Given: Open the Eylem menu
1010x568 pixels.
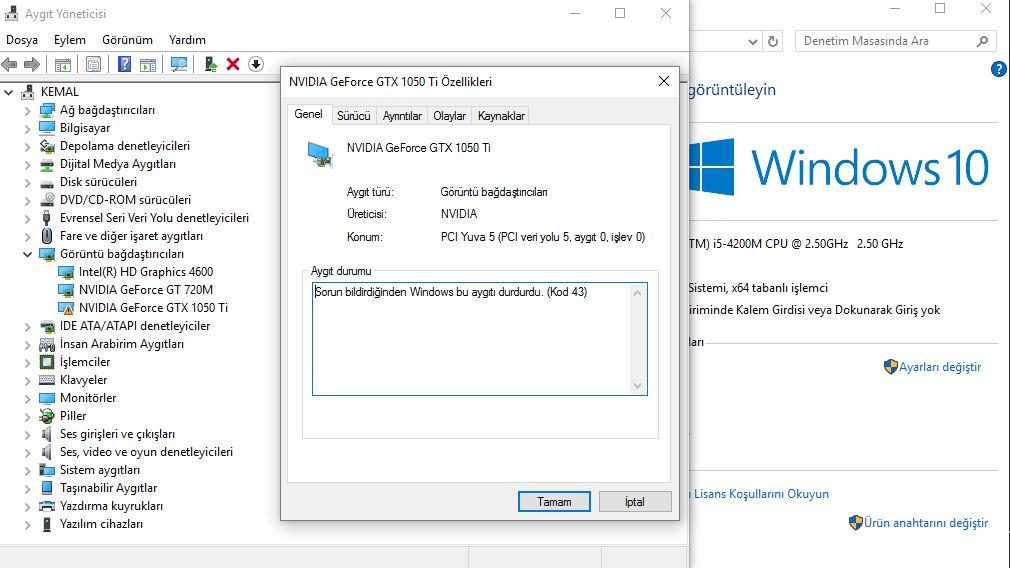Looking at the screenshot, I should click(70, 40).
